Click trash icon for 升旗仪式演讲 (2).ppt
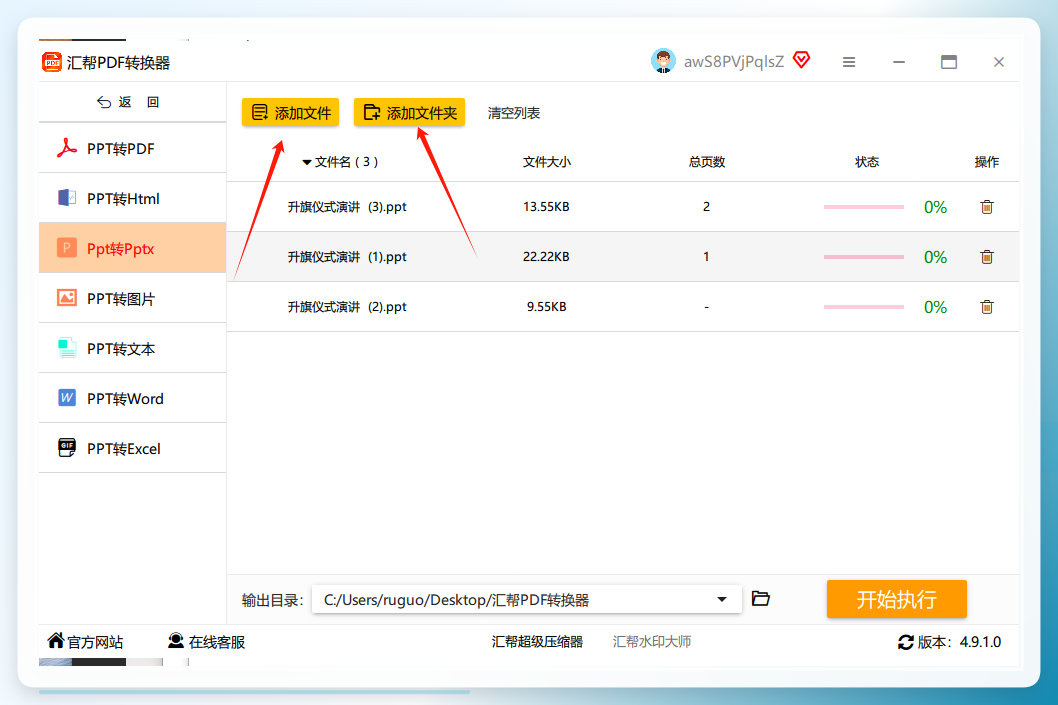Screen dimensions: 1058x705 tap(986, 307)
